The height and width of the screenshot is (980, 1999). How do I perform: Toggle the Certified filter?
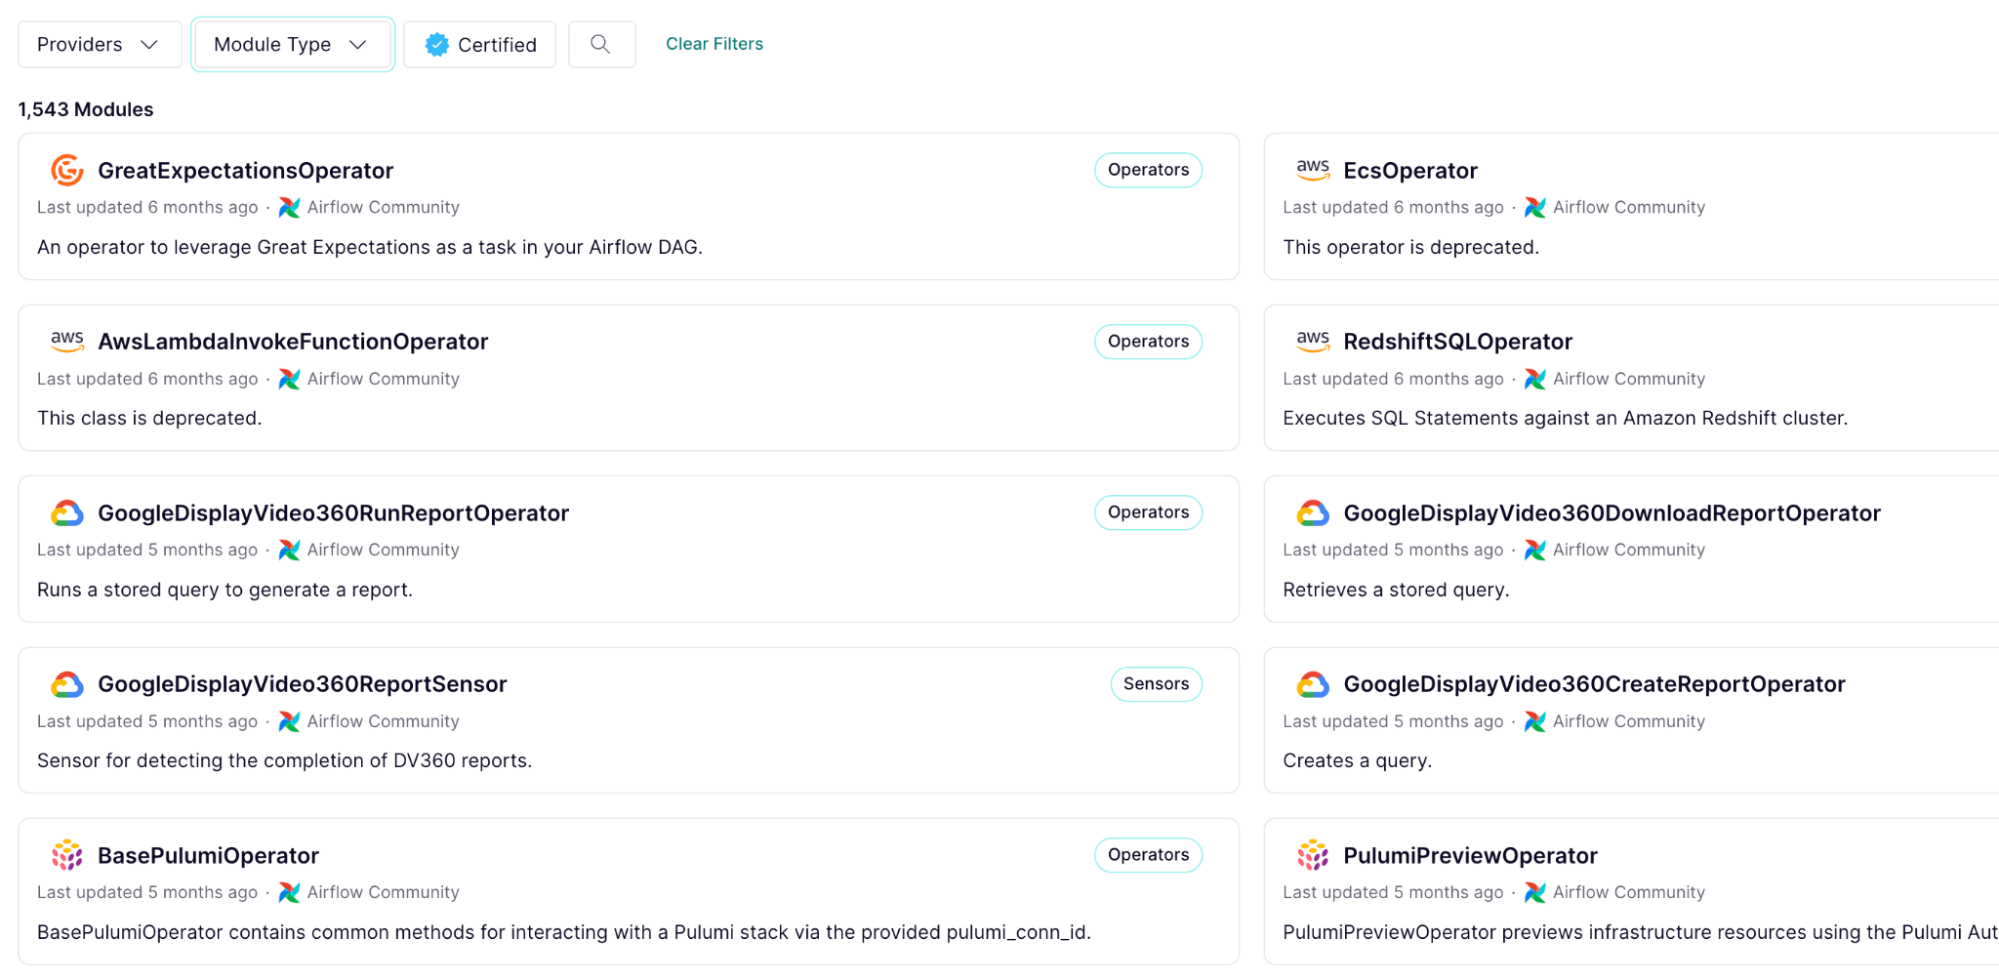[480, 45]
